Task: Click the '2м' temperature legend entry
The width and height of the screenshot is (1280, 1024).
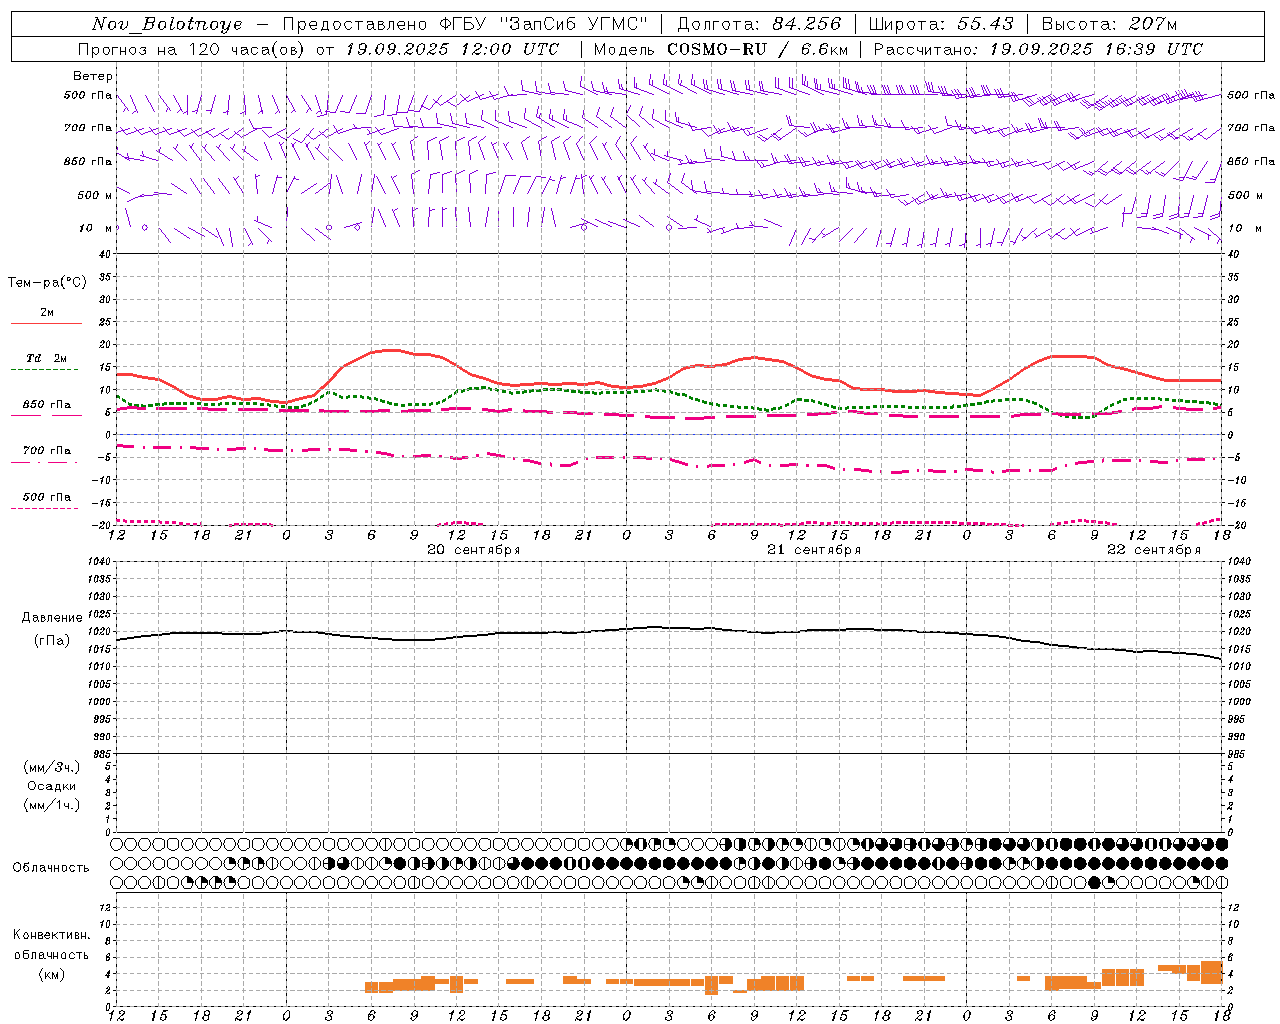Action: [47, 313]
